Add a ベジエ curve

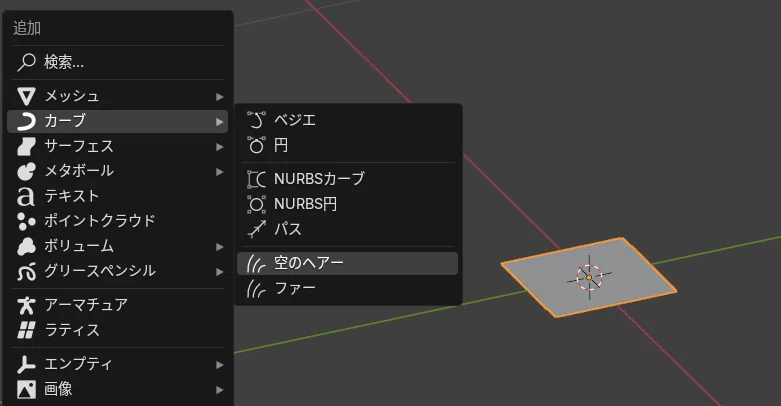[347, 120]
